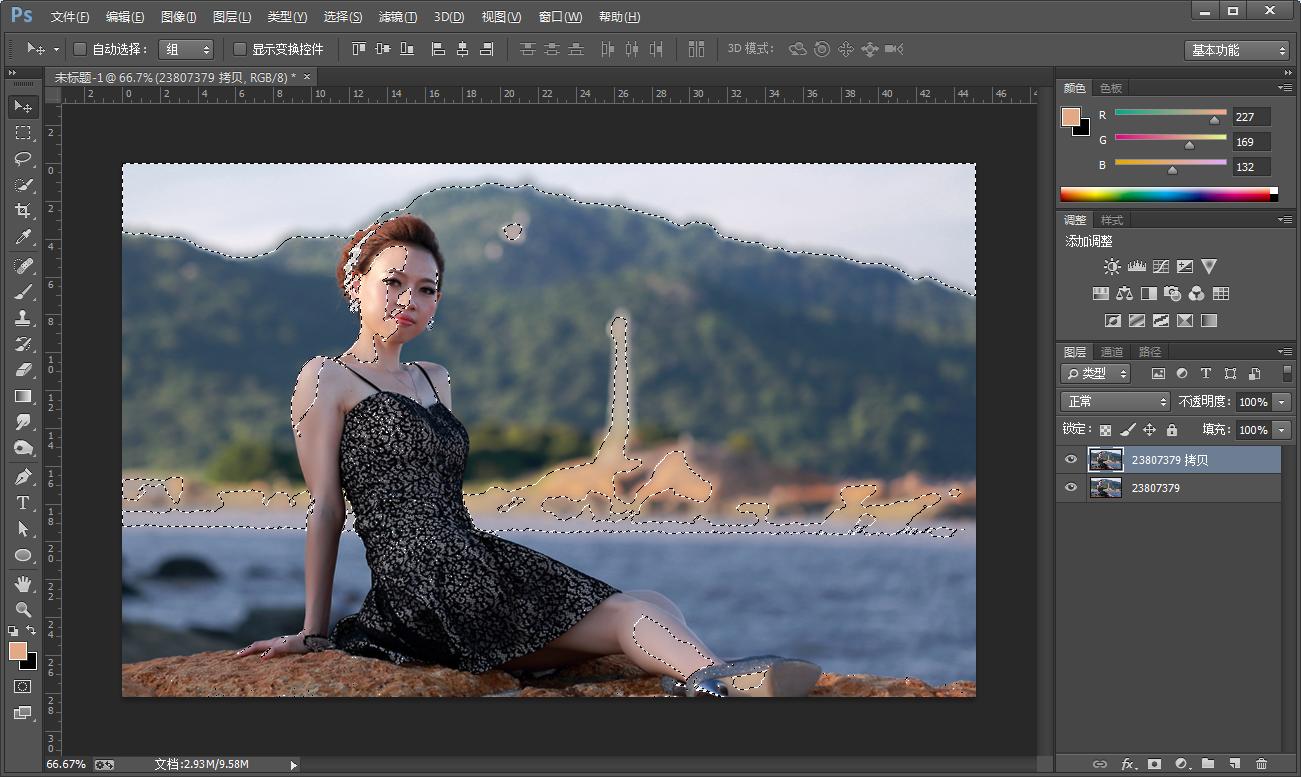Select the Zoom tool
The width and height of the screenshot is (1301, 777).
(x=22, y=609)
